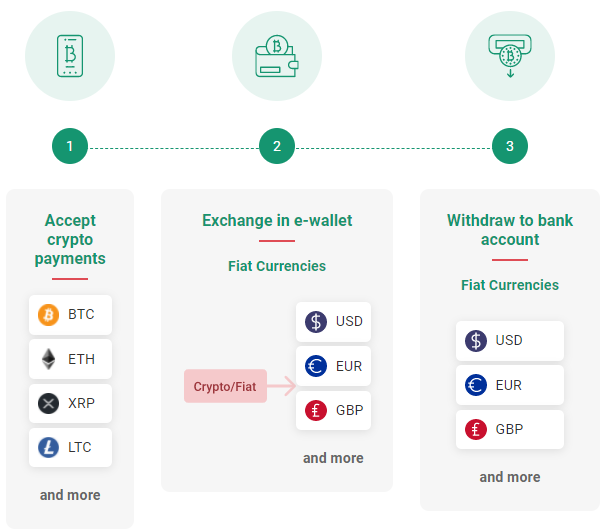Image resolution: width=605 pixels, height=531 pixels.
Task: Click the phone with Bitcoin icon
Action: tap(70, 56)
